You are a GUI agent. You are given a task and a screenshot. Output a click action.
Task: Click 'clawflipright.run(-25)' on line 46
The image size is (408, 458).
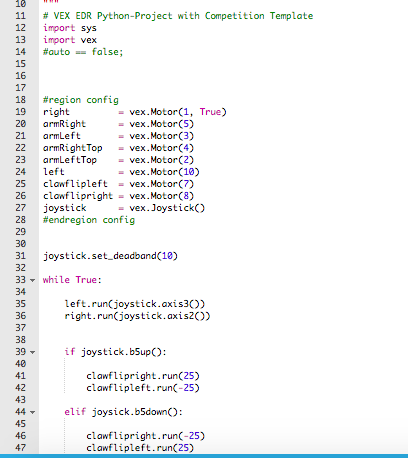click(x=146, y=436)
